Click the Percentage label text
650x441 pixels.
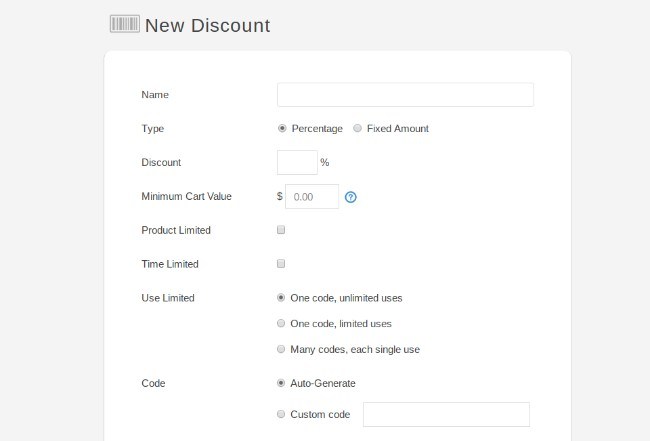click(317, 129)
